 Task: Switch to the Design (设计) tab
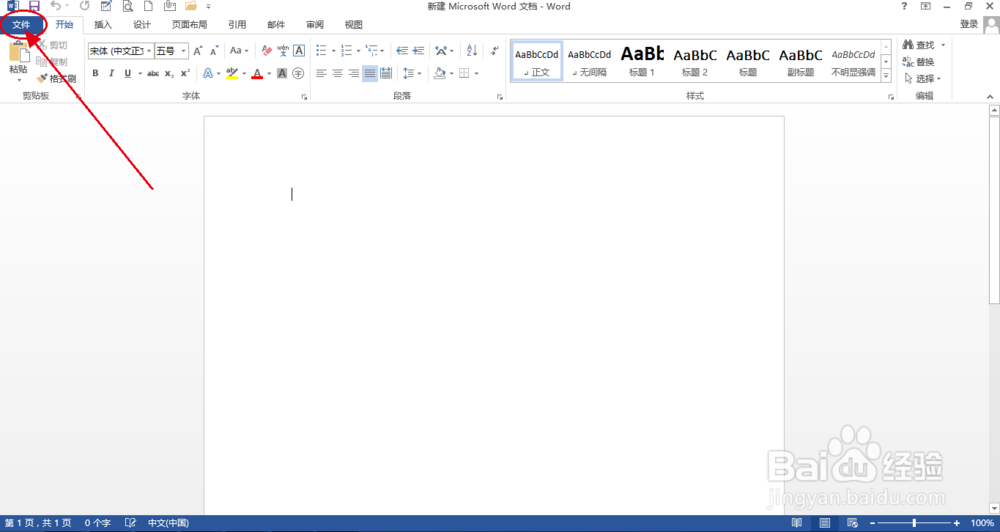coord(142,25)
